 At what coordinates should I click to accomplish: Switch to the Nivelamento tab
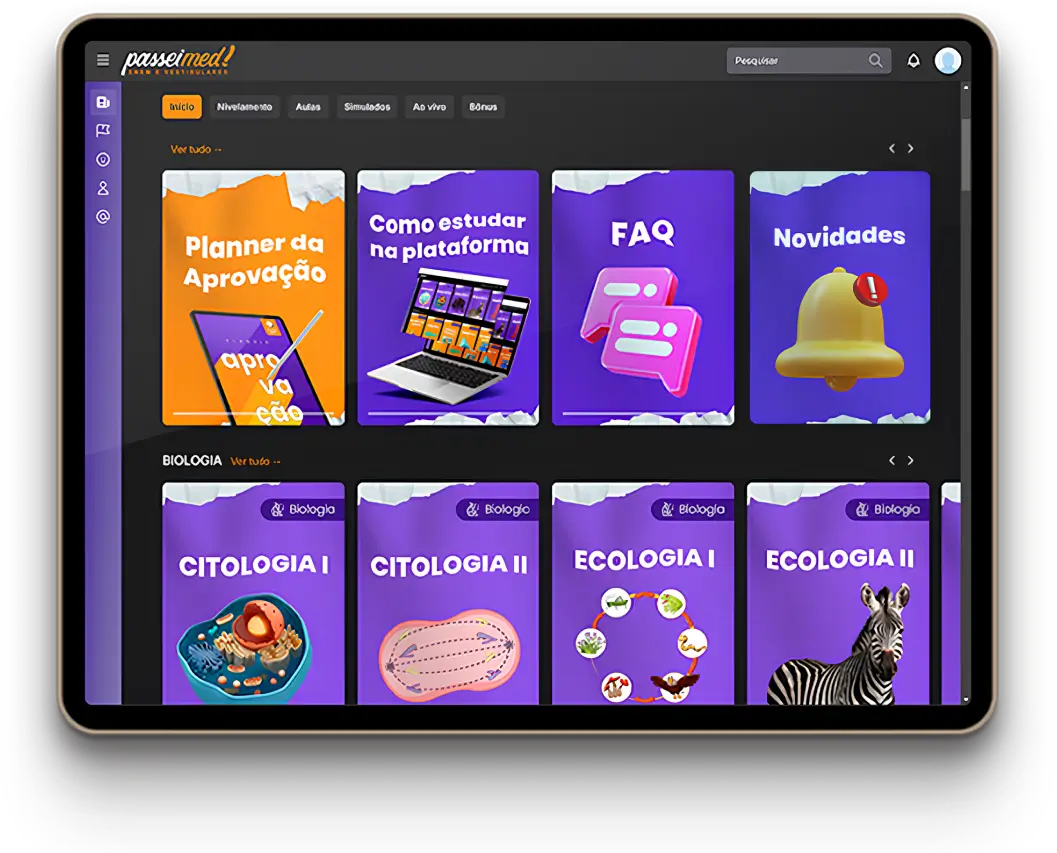(x=244, y=107)
